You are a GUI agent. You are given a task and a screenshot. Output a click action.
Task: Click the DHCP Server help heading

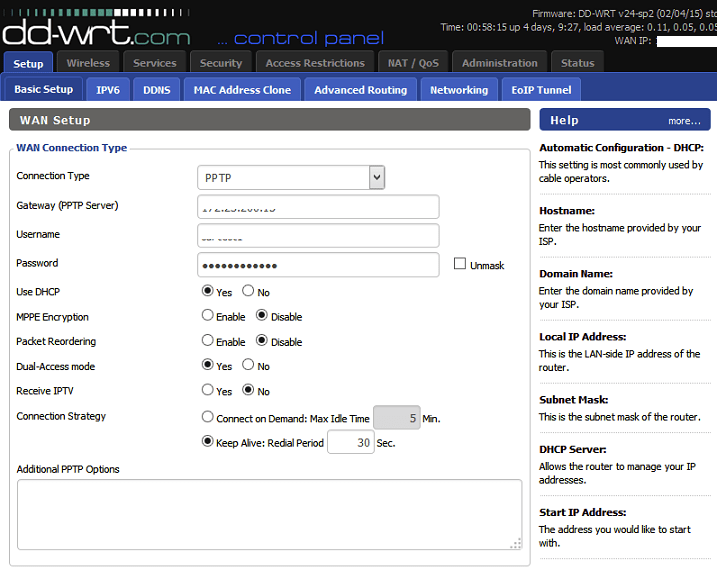coord(573,449)
